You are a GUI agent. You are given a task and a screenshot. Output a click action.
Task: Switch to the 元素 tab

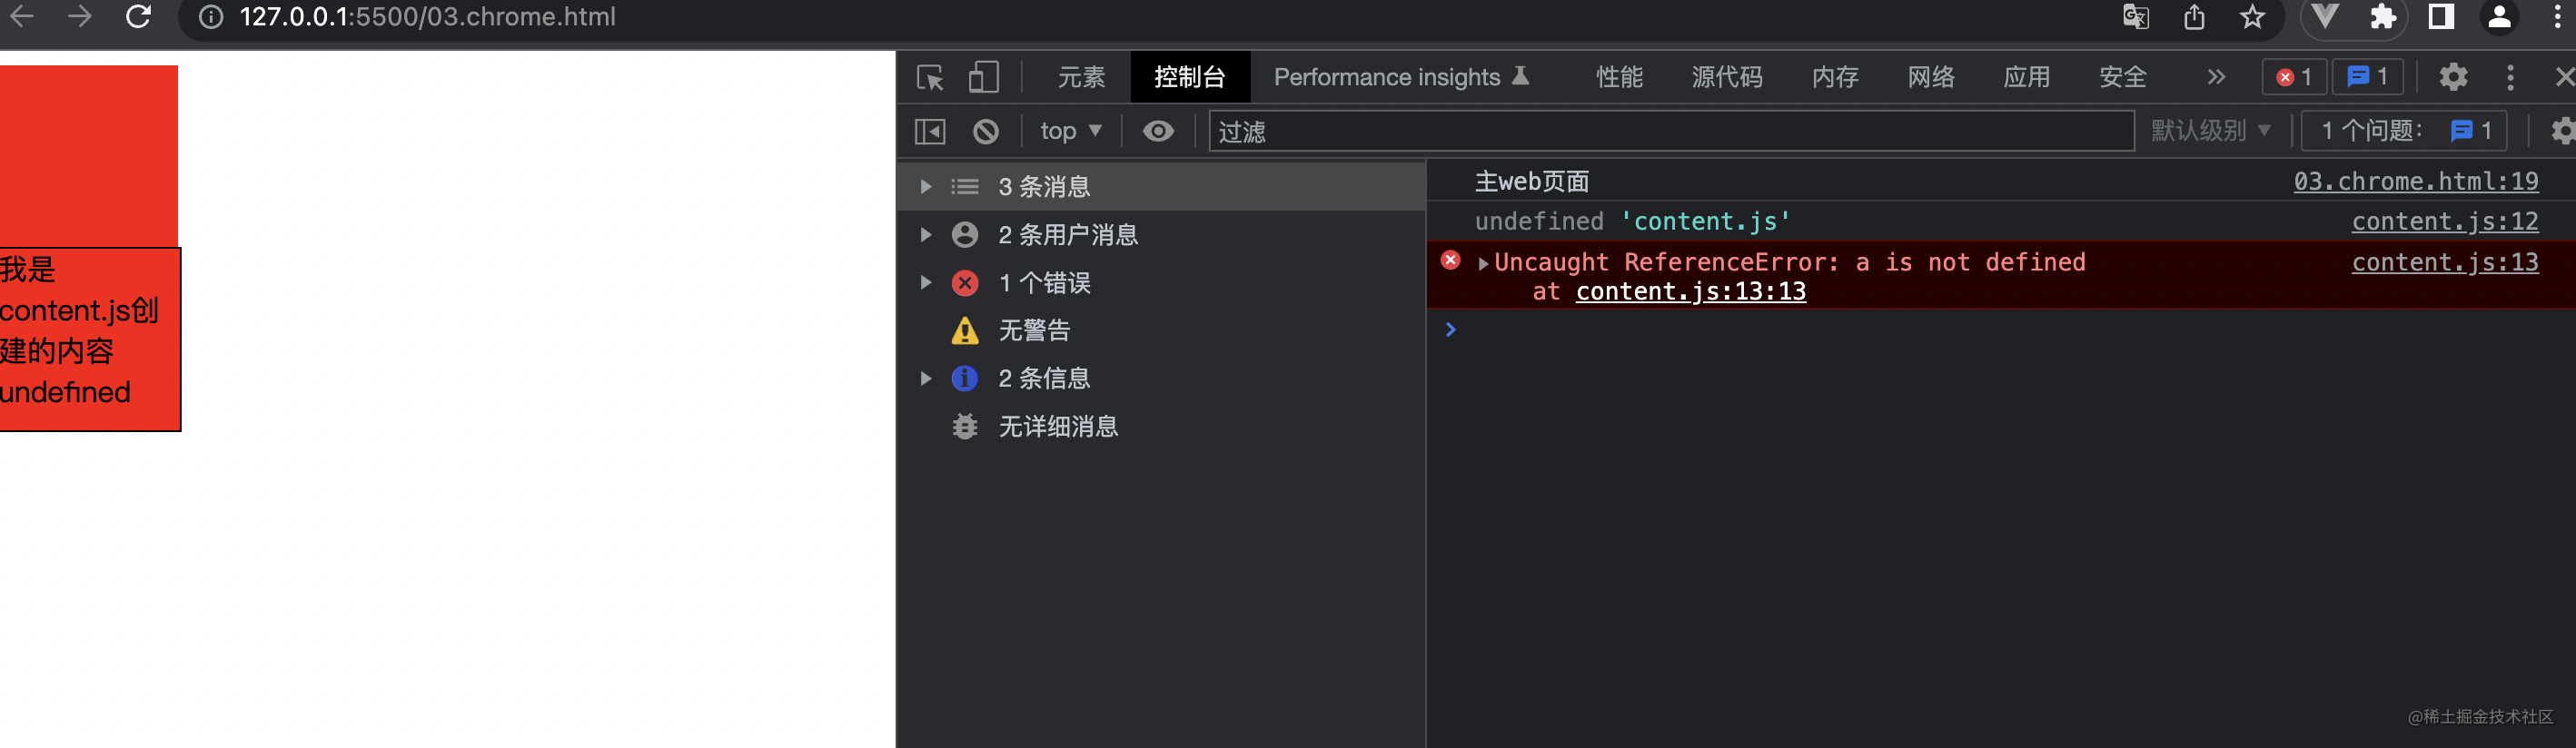(1081, 77)
